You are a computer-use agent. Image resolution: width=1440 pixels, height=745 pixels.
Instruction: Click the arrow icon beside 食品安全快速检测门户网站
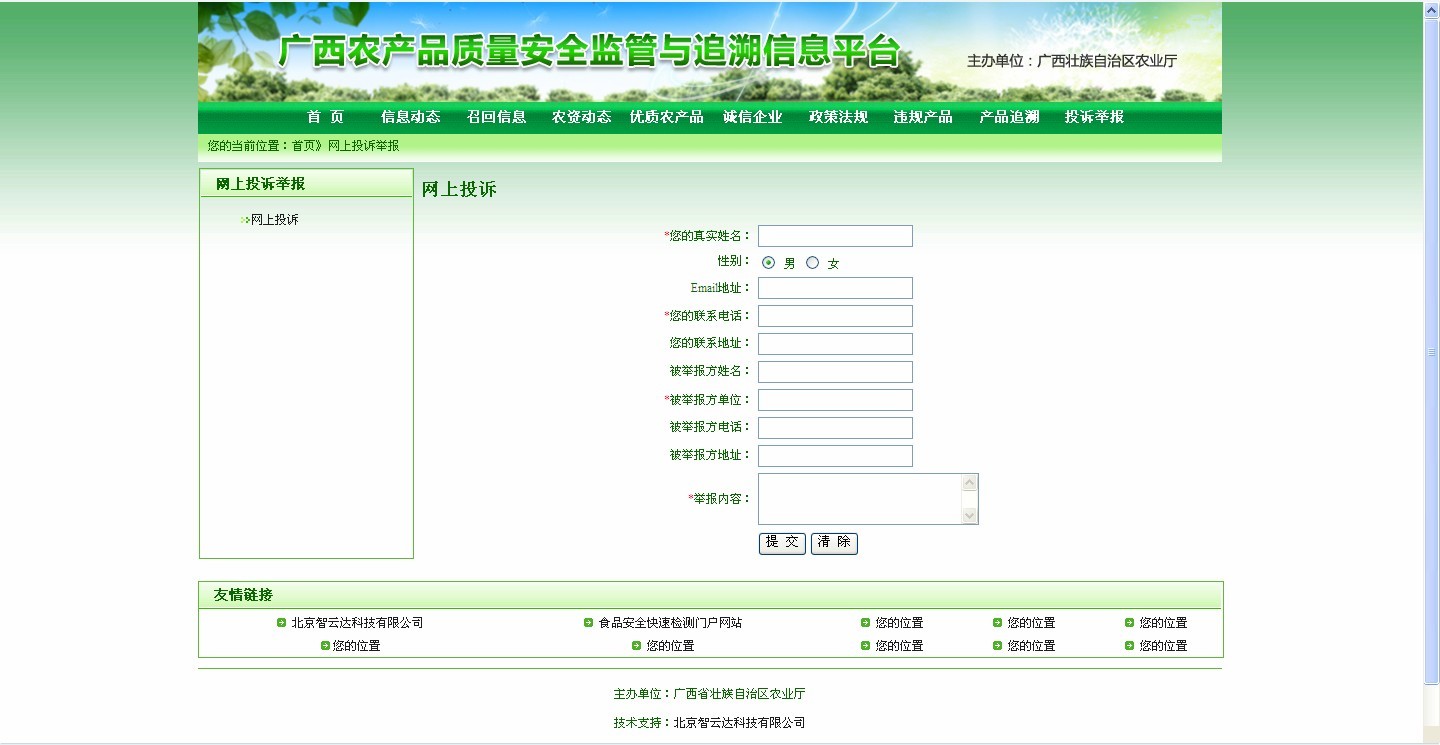click(589, 623)
